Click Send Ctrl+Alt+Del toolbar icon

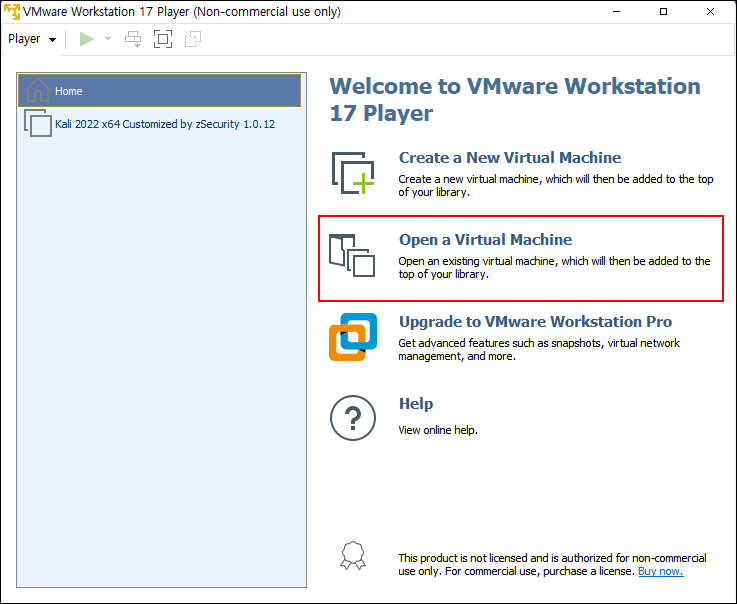[x=133, y=39]
